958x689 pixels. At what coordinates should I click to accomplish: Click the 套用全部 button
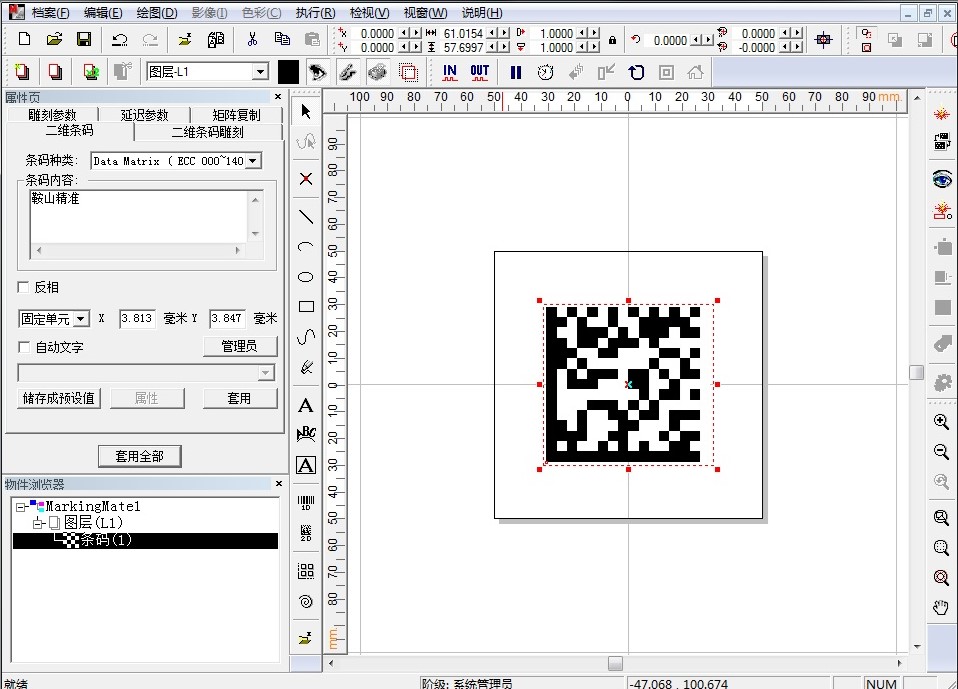(140, 456)
